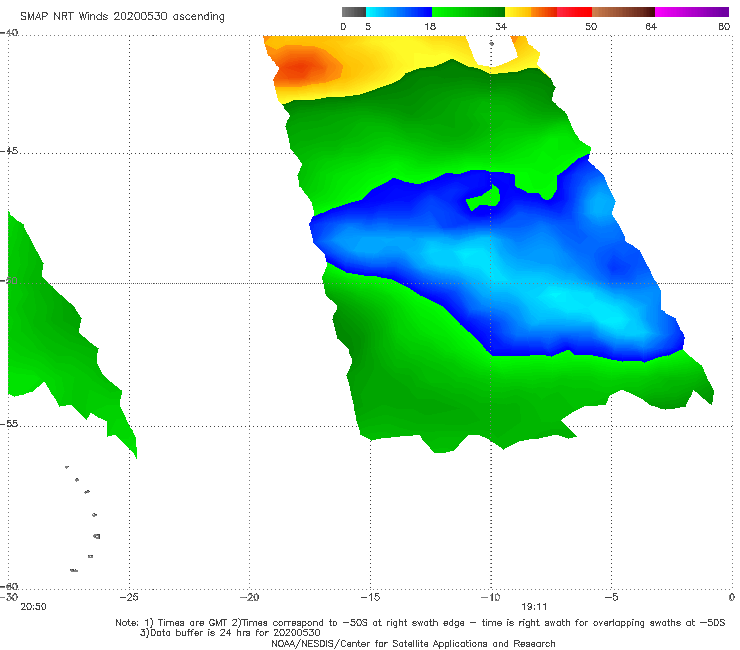
Task: Click the note 'Data buffer is 24 hrs for 20200530'
Action: (230, 633)
